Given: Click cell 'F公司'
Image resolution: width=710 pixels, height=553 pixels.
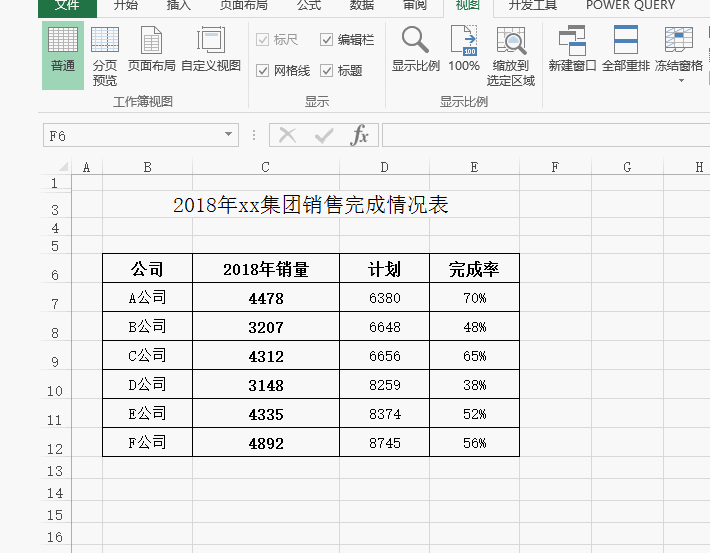Looking at the screenshot, I should (x=148, y=442).
